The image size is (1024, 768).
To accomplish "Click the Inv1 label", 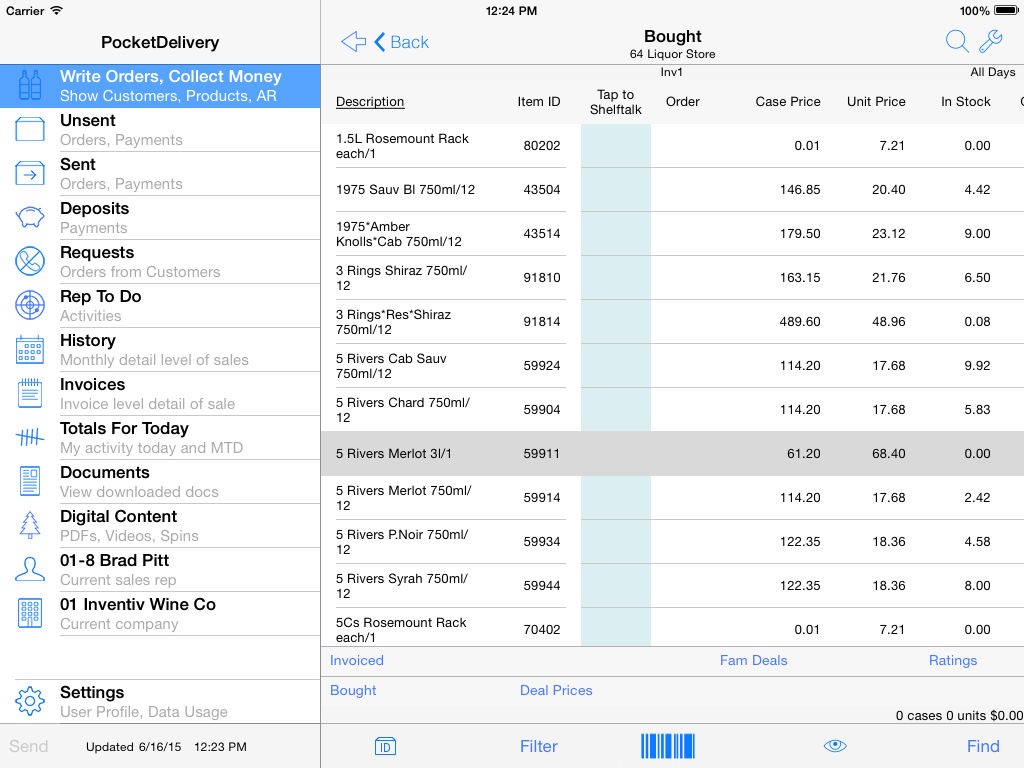I will point(671,72).
